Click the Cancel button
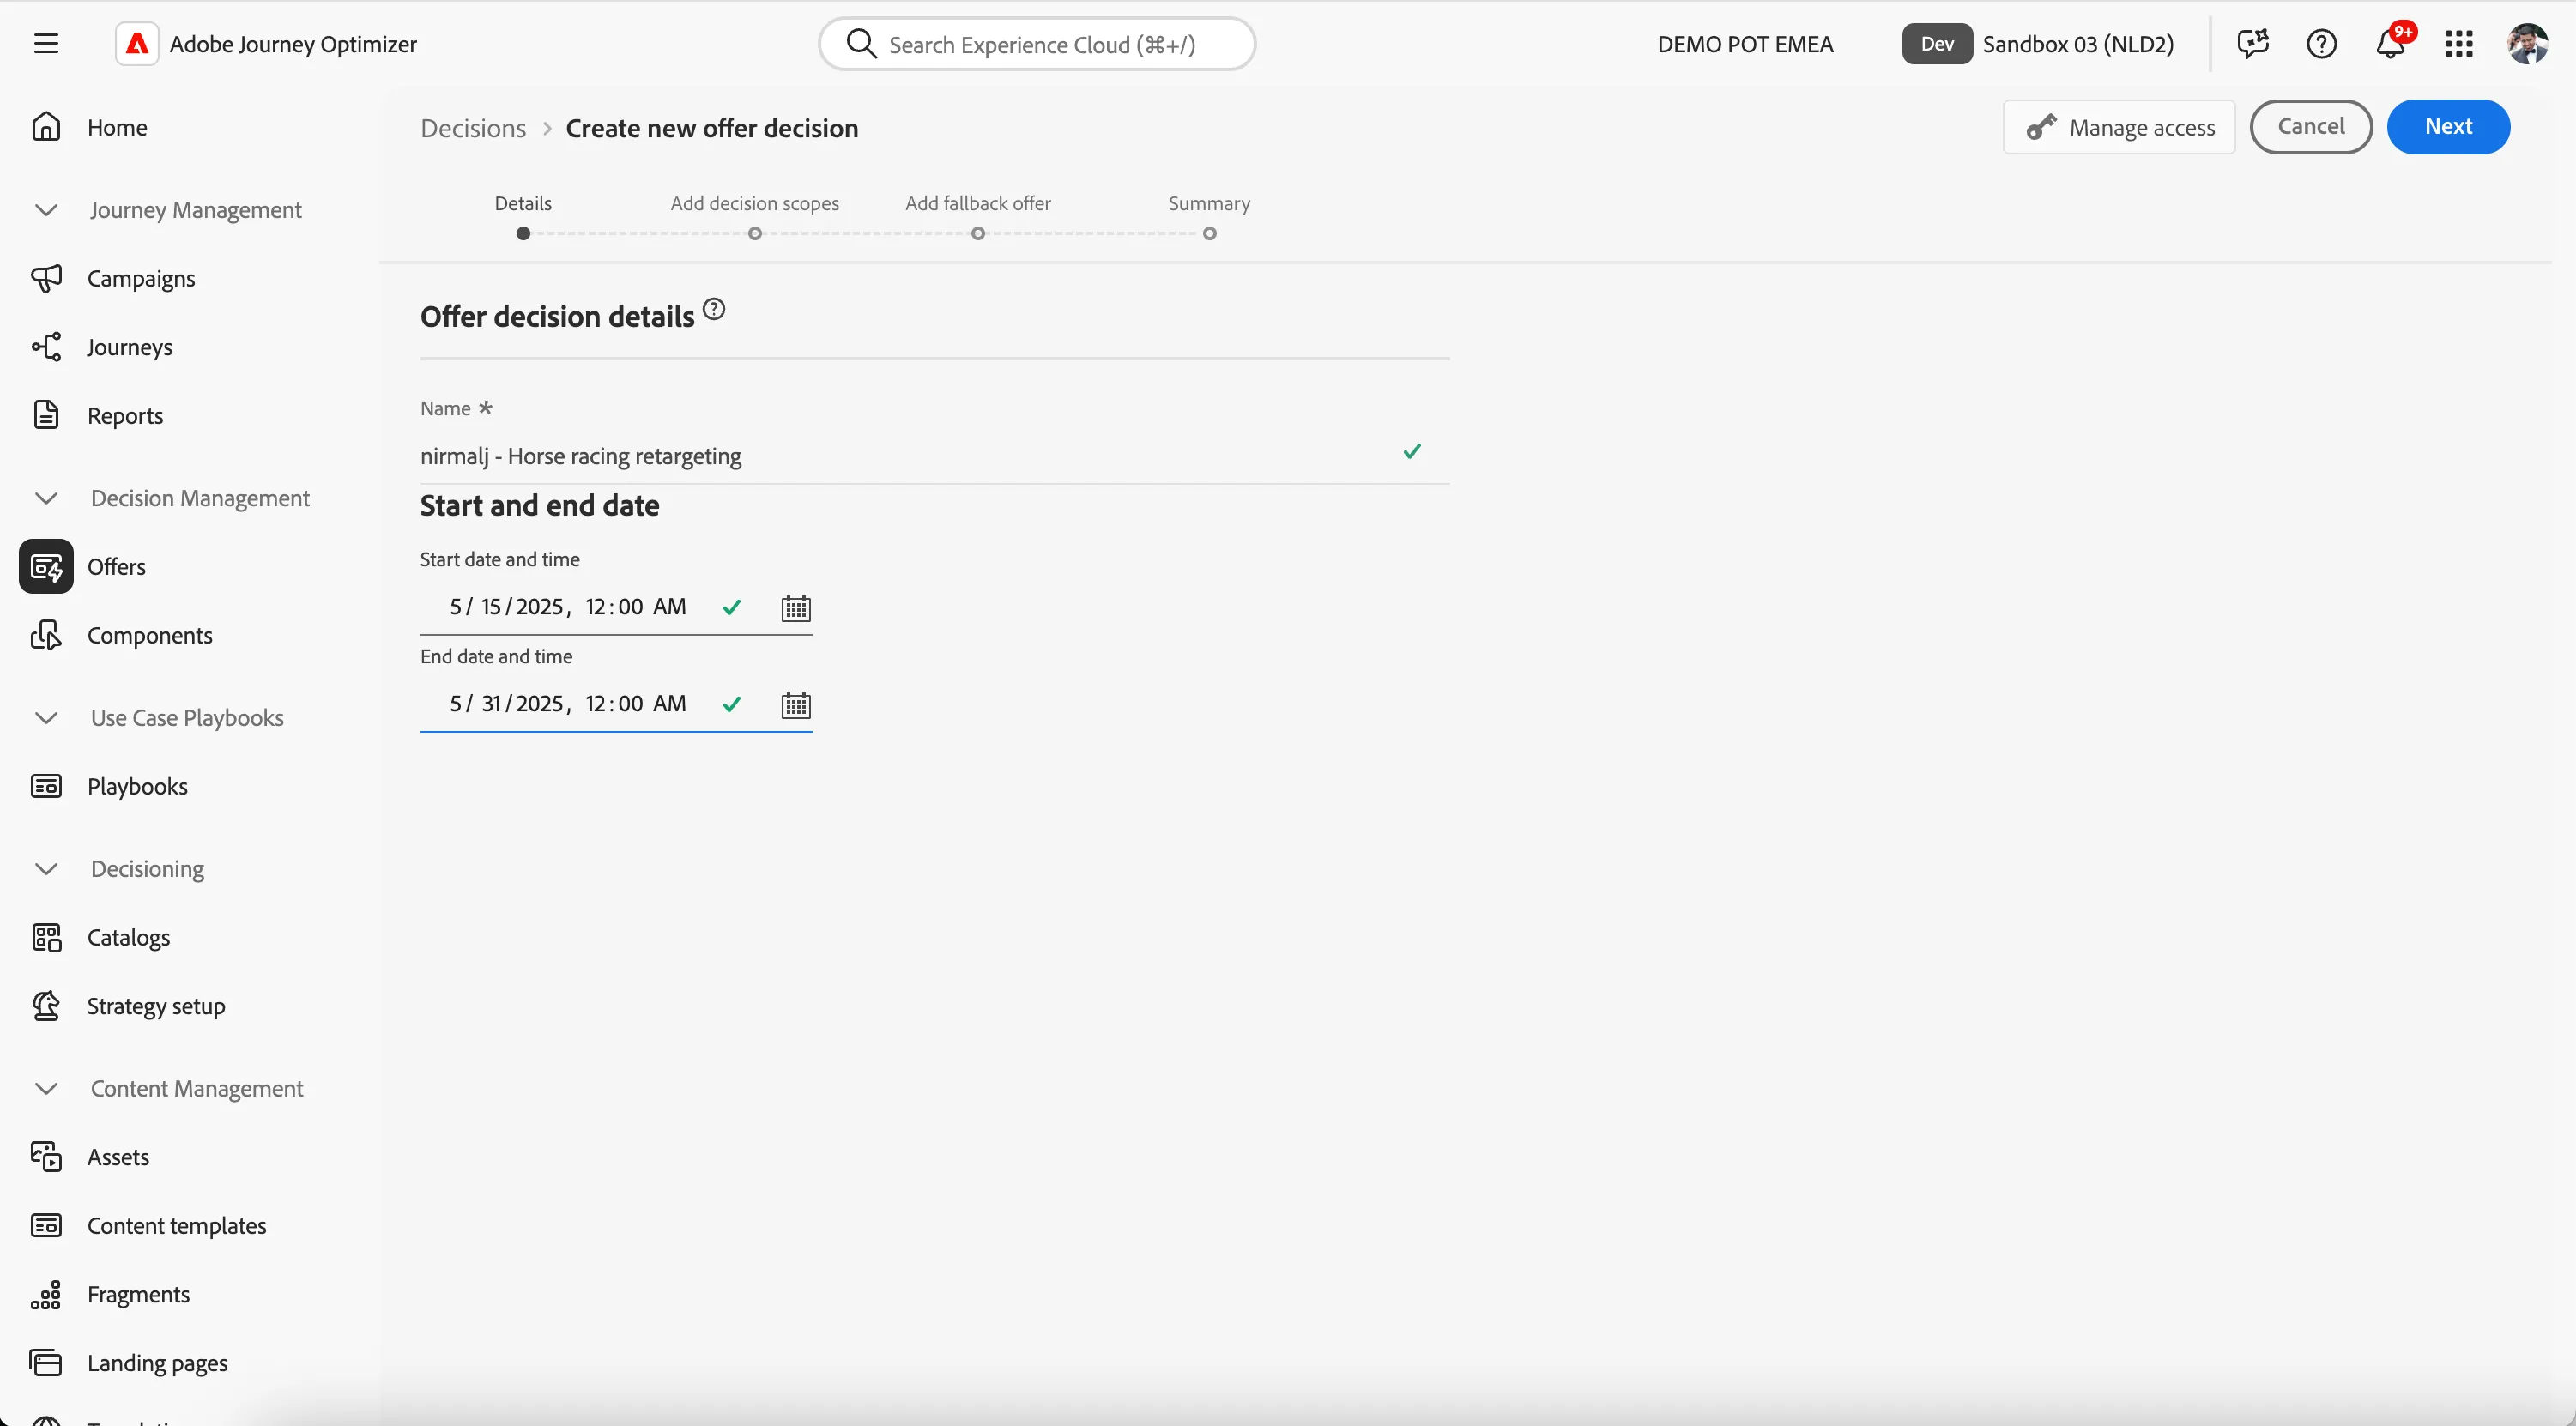The height and width of the screenshot is (1426, 2576). (2311, 127)
